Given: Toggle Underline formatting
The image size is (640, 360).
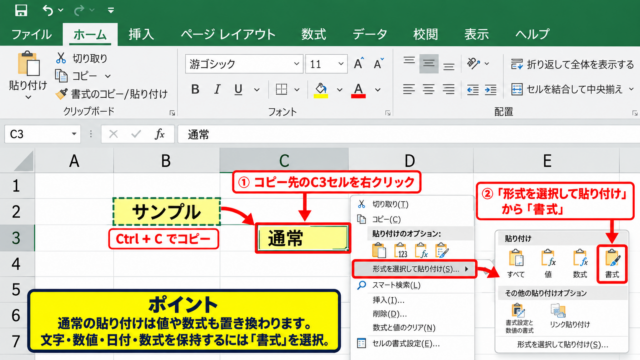Looking at the screenshot, I should [x=238, y=89].
